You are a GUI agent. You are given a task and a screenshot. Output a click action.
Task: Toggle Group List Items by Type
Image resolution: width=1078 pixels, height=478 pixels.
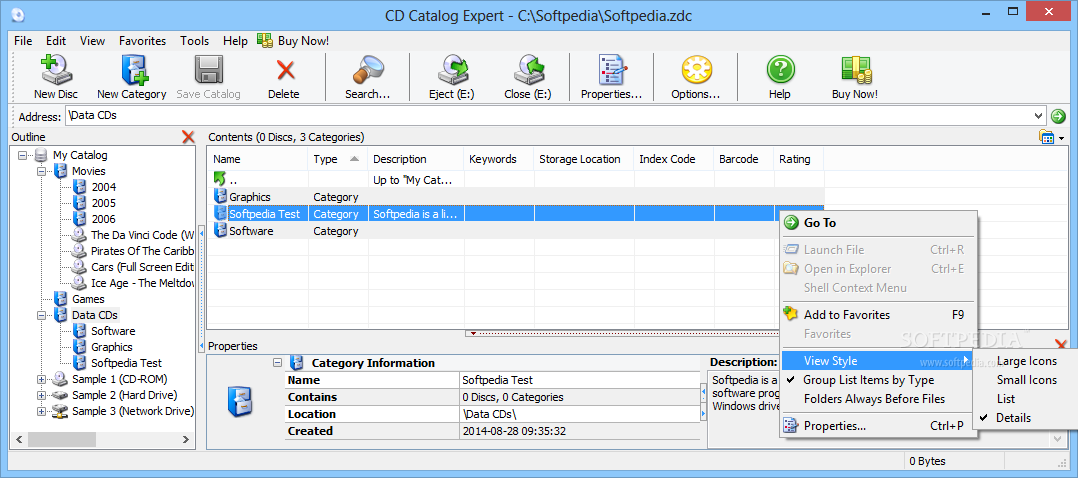pyautogui.click(x=869, y=380)
